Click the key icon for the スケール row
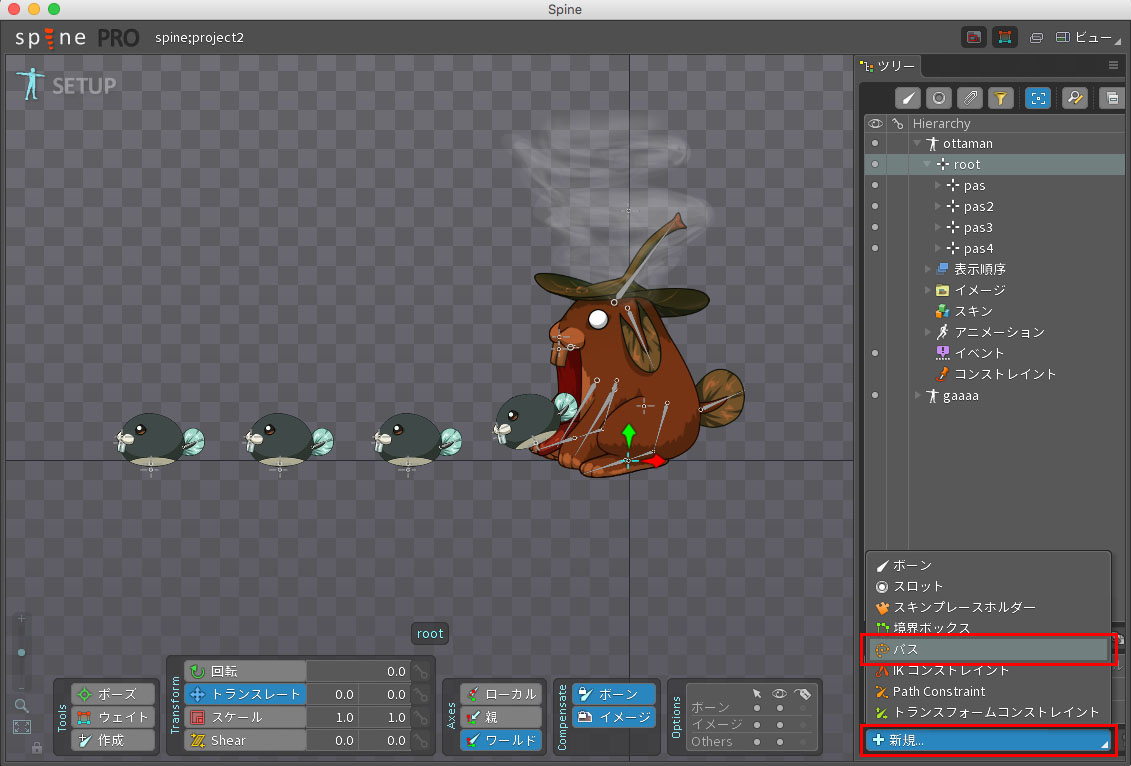The height and width of the screenshot is (766, 1131). pyautogui.click(x=421, y=718)
